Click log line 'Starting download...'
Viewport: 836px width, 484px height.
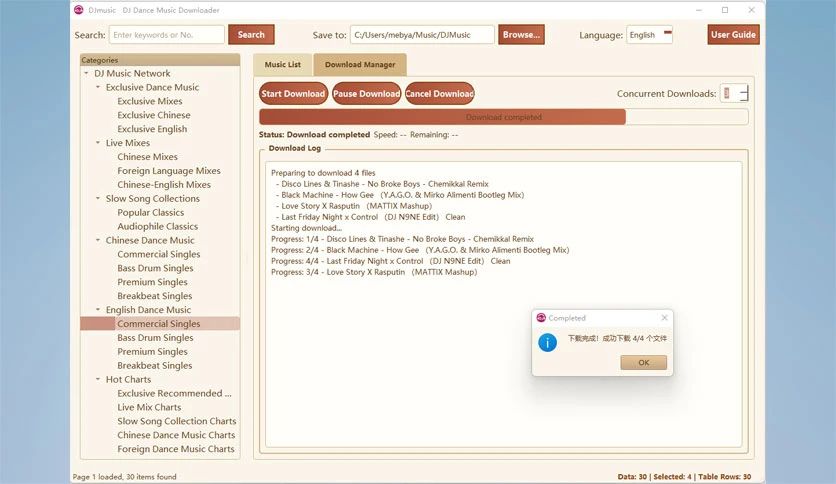306,228
